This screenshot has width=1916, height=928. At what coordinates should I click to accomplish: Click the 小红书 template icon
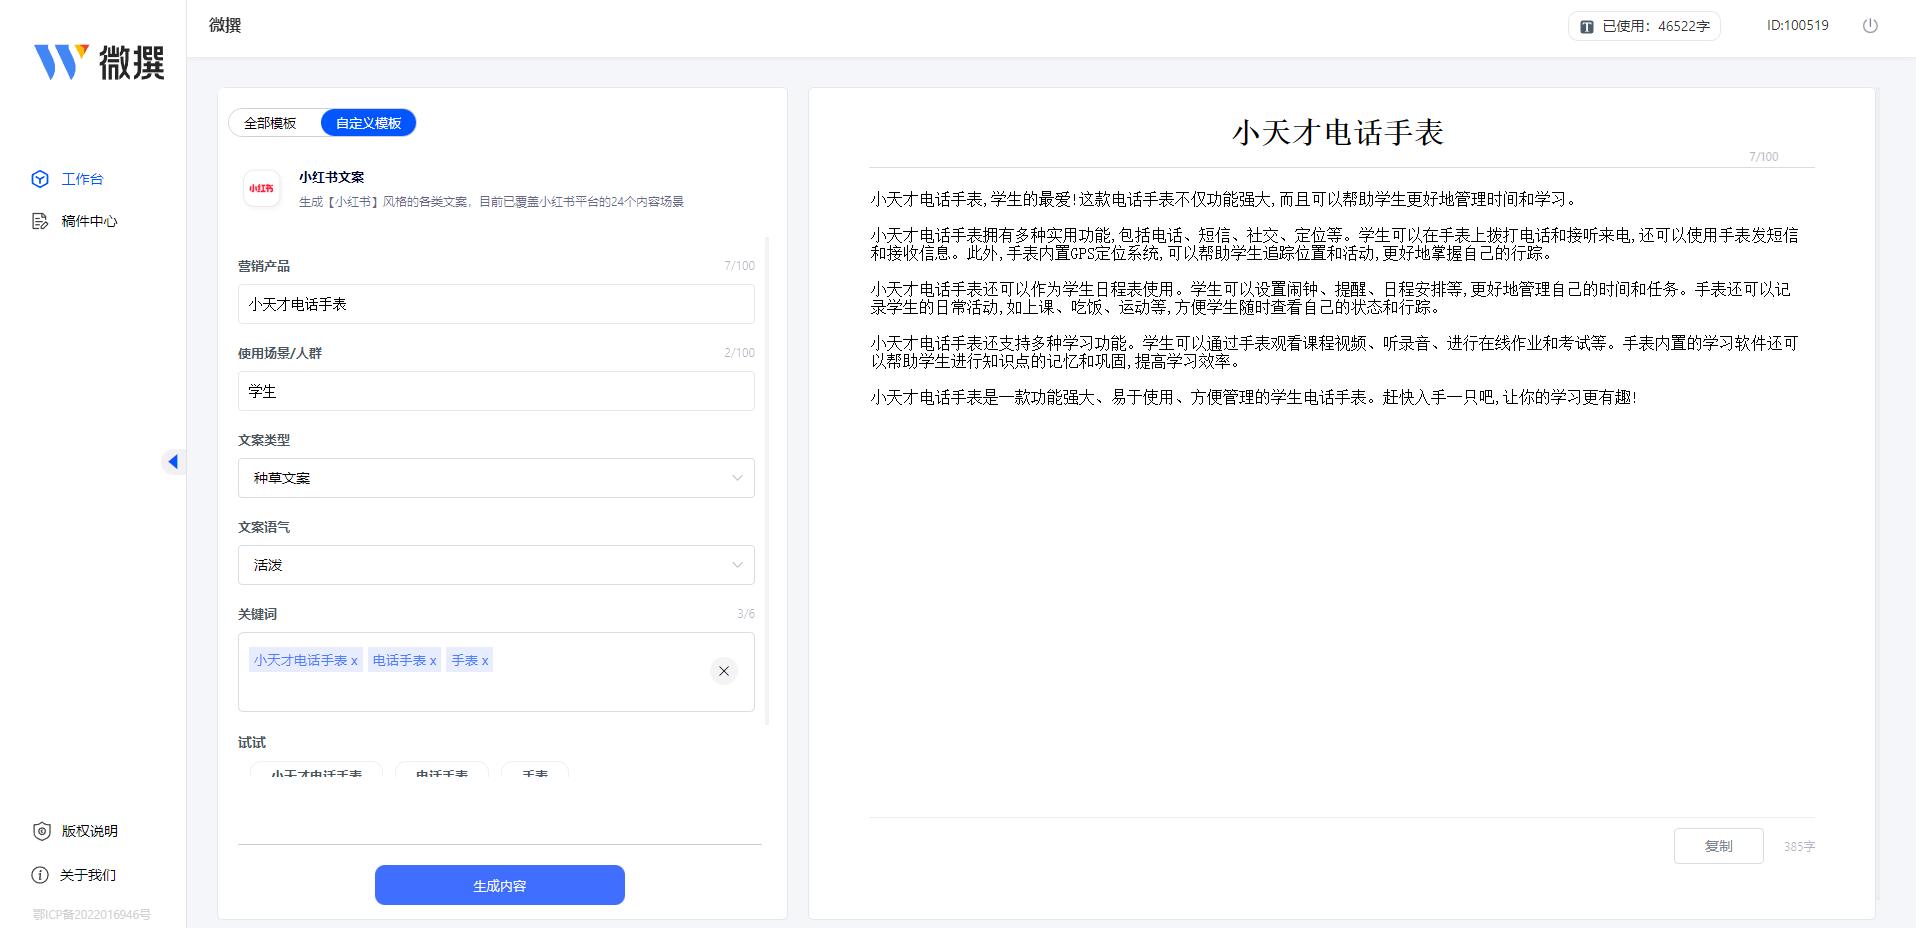(261, 188)
